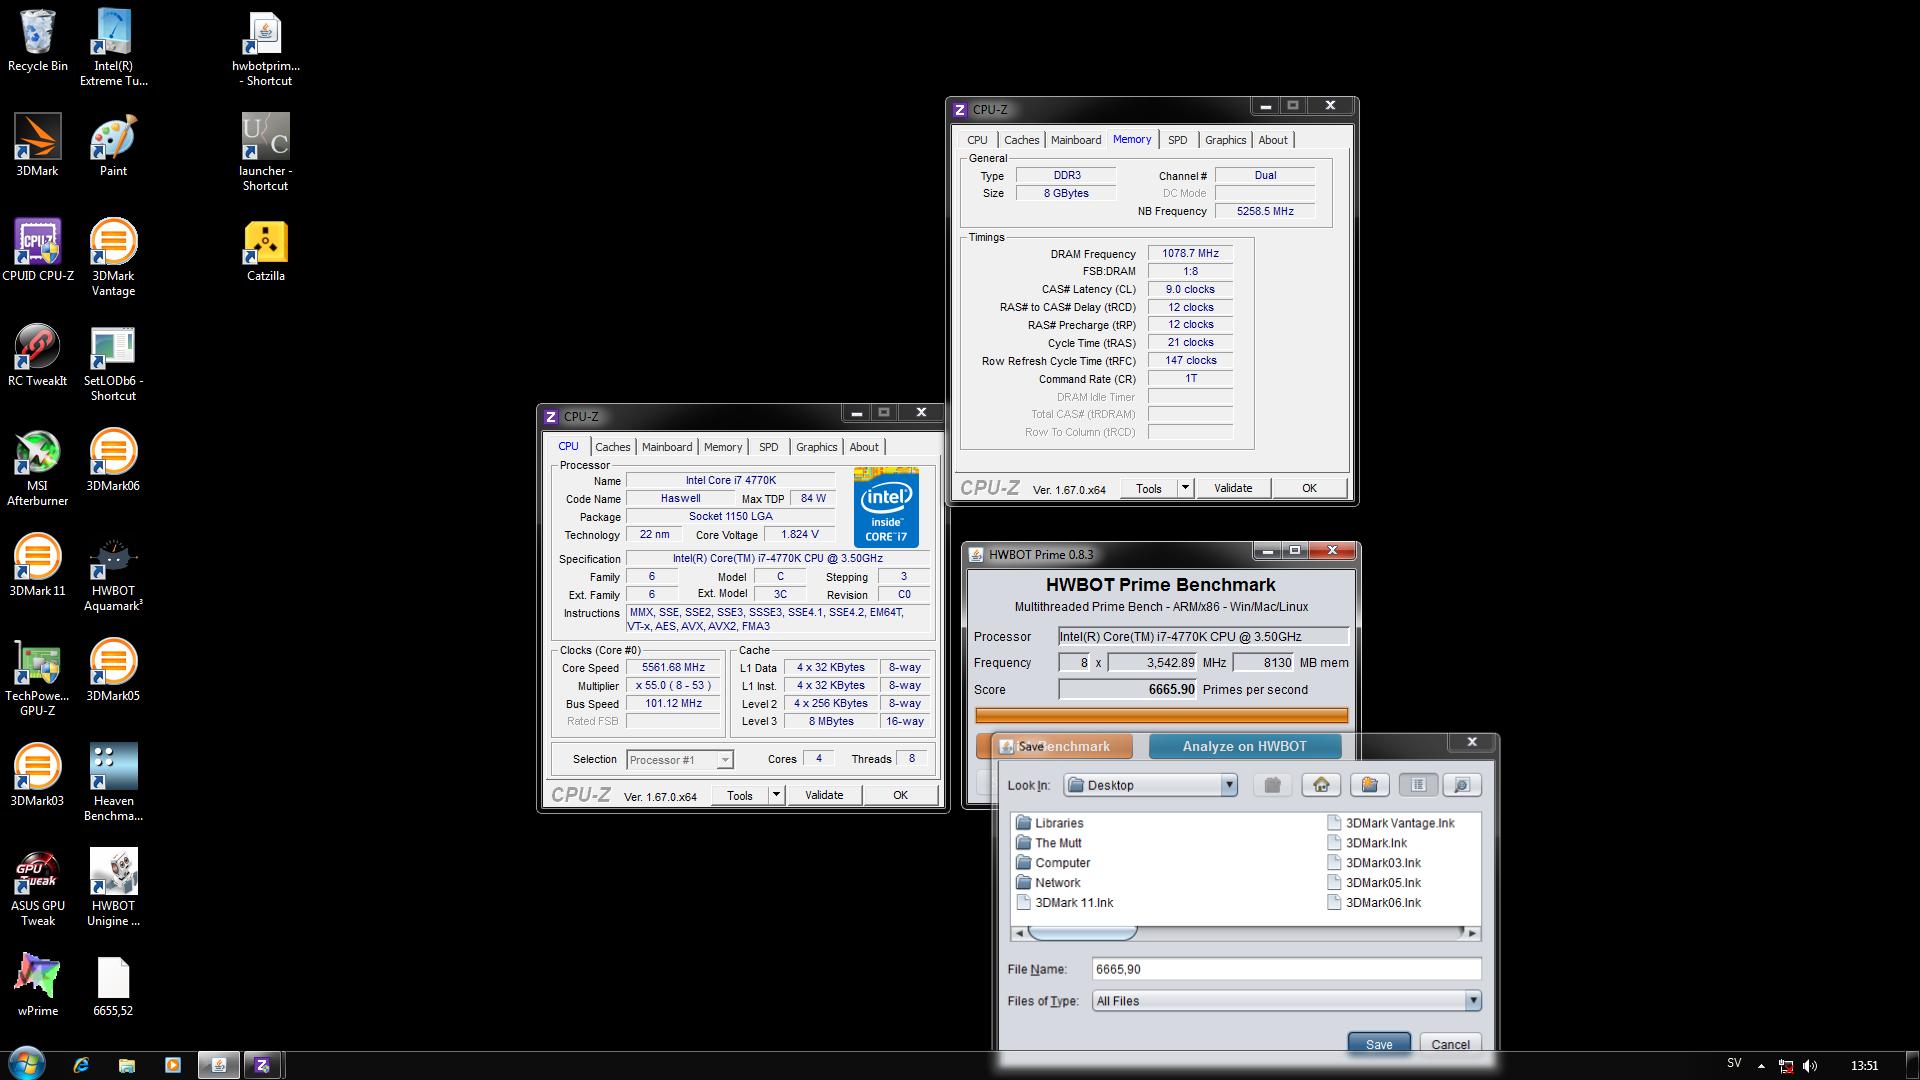Select the SetLODb6 shortcut icon

[x=113, y=362]
